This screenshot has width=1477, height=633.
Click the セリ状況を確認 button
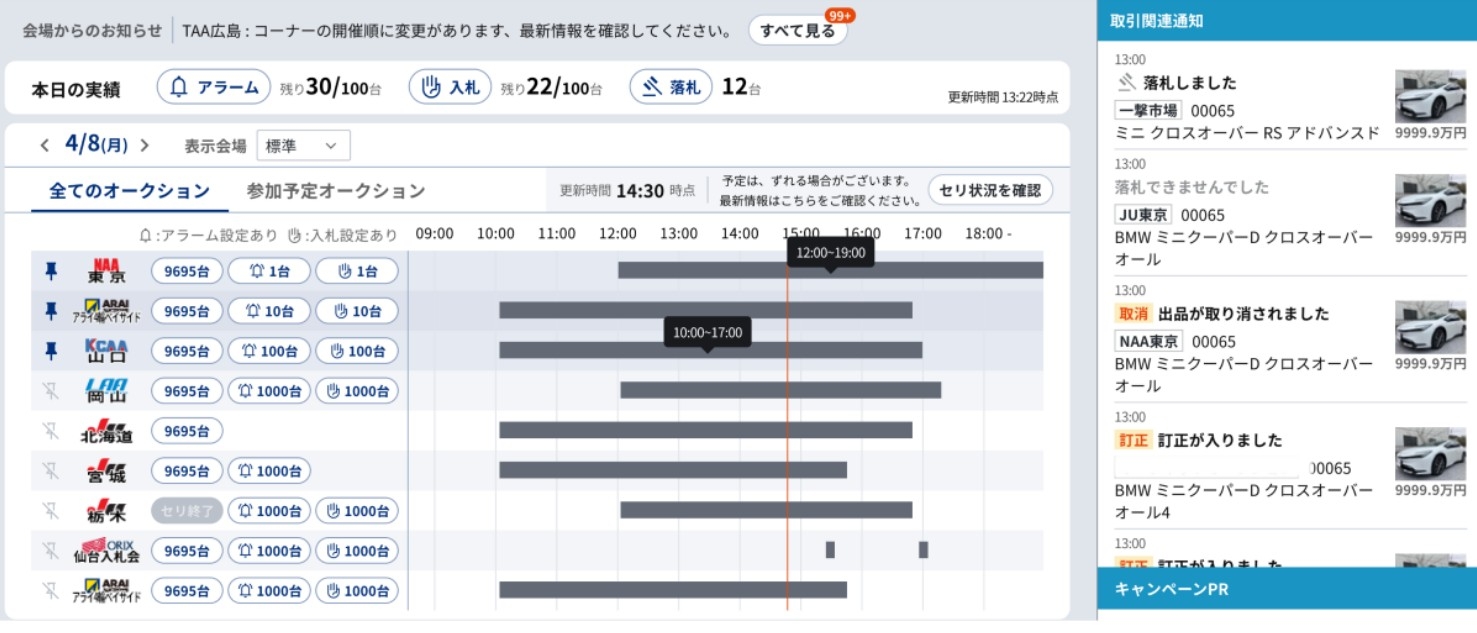[x=990, y=190]
